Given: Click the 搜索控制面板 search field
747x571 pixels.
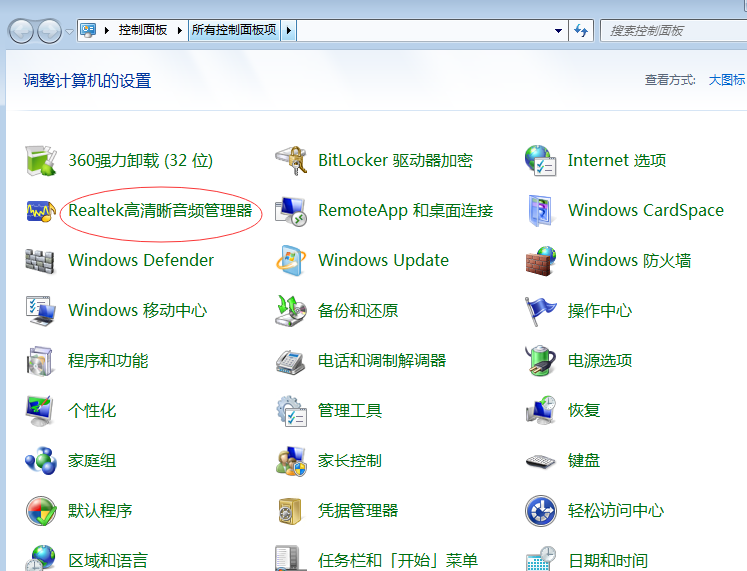Looking at the screenshot, I should (673, 30).
